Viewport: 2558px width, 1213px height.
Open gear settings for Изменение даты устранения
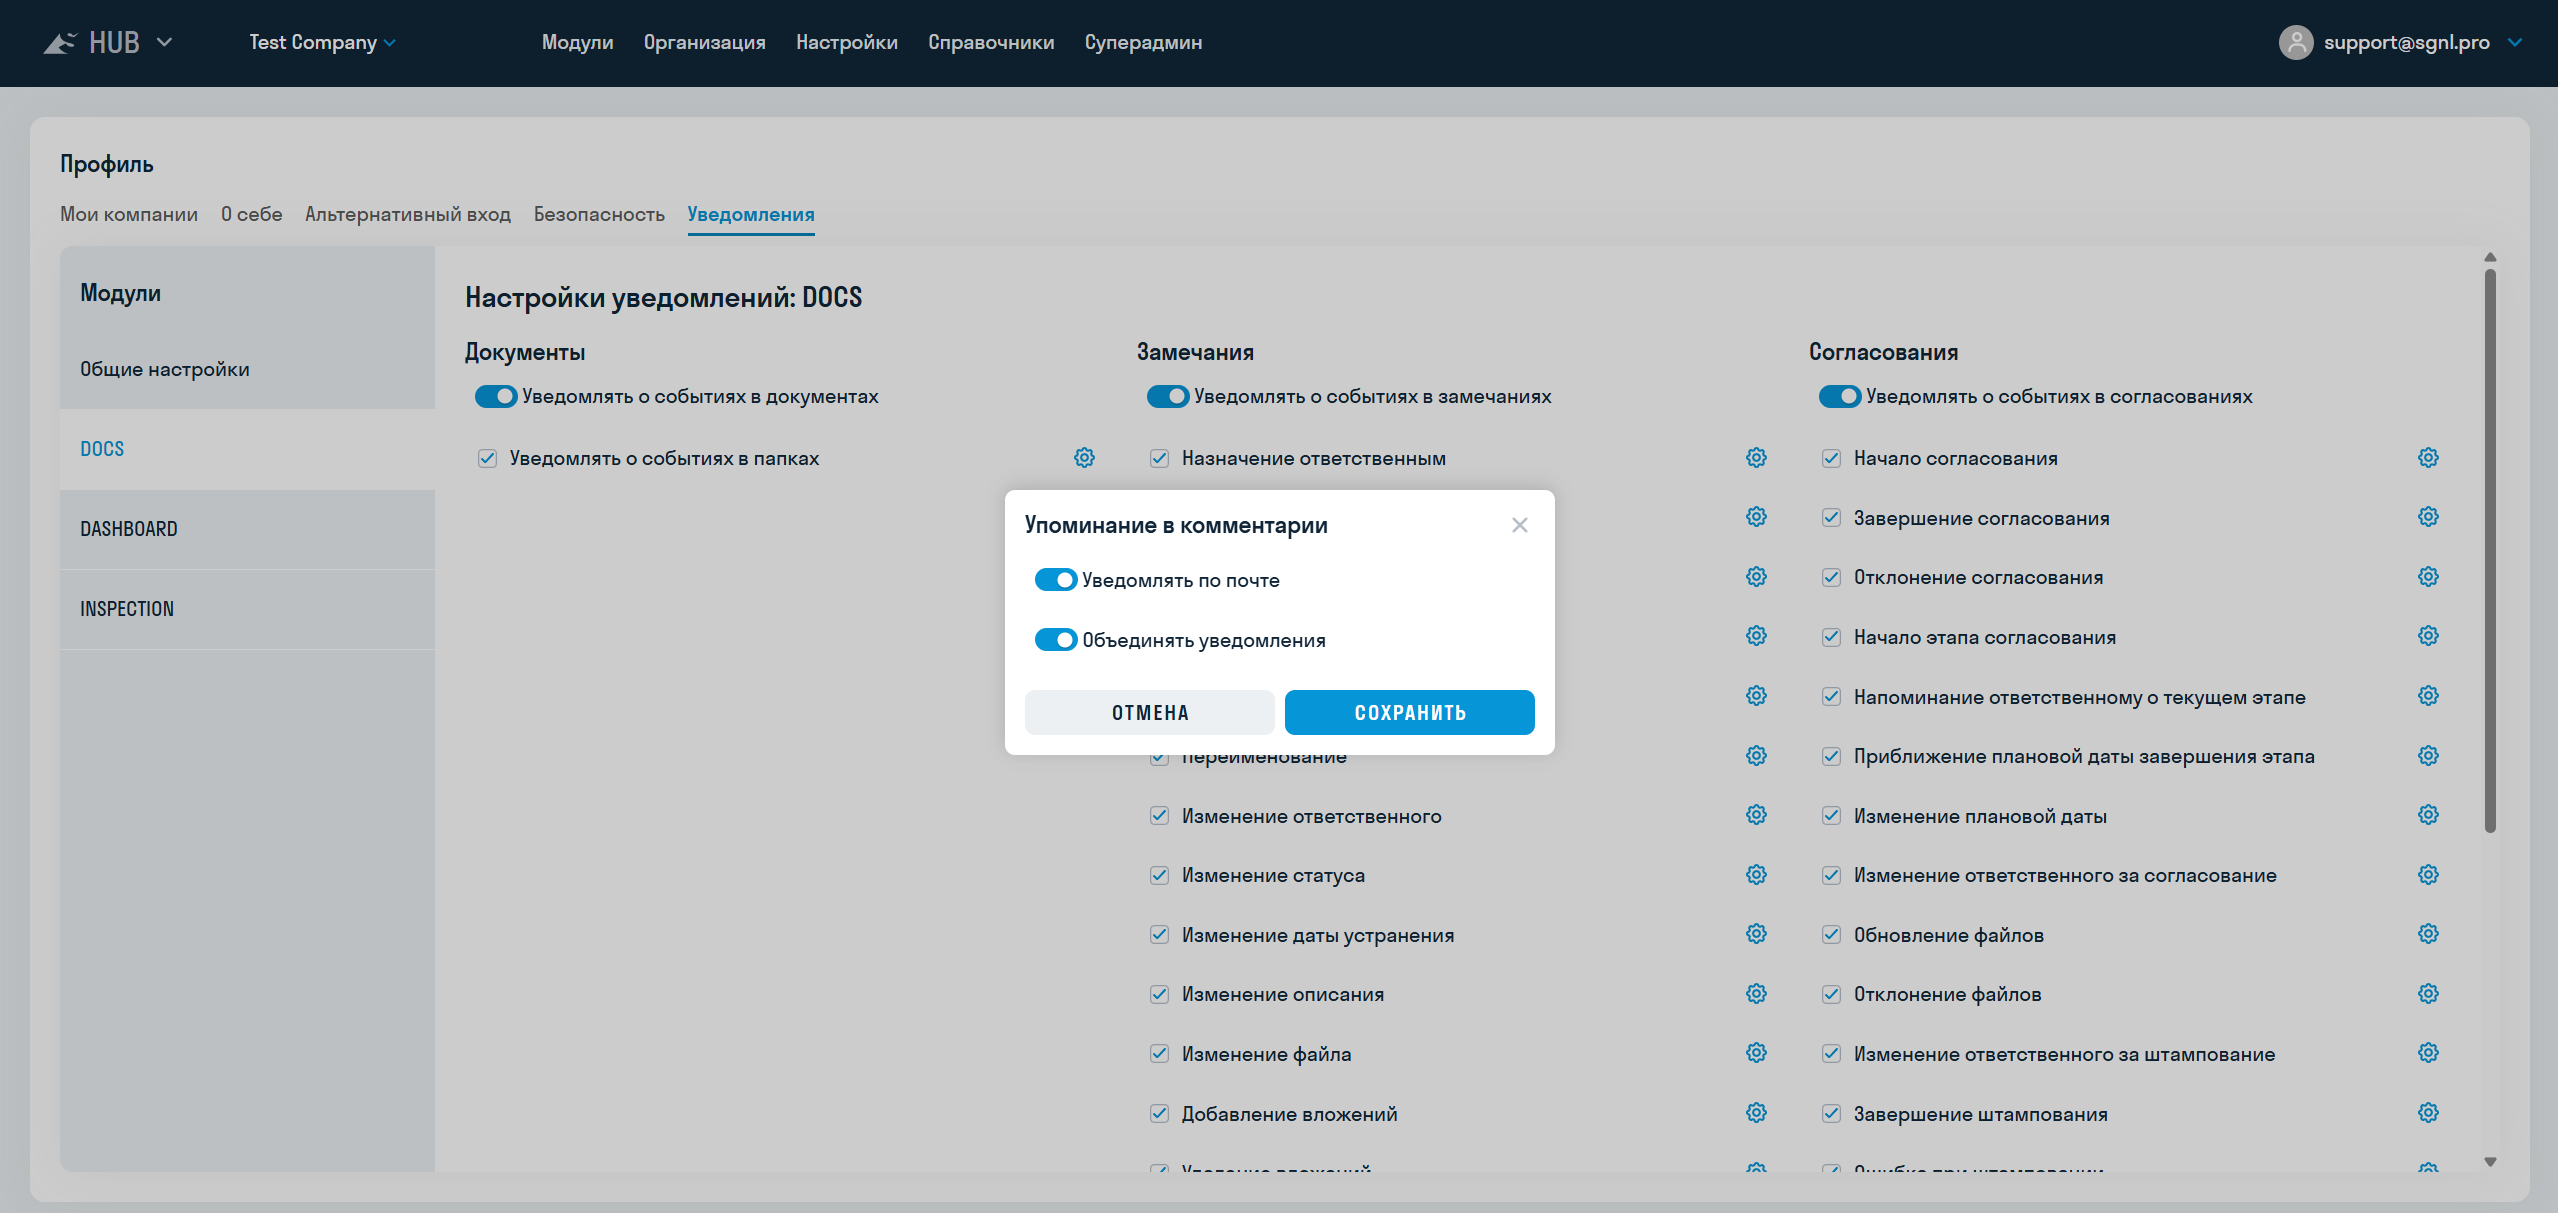coord(1756,934)
